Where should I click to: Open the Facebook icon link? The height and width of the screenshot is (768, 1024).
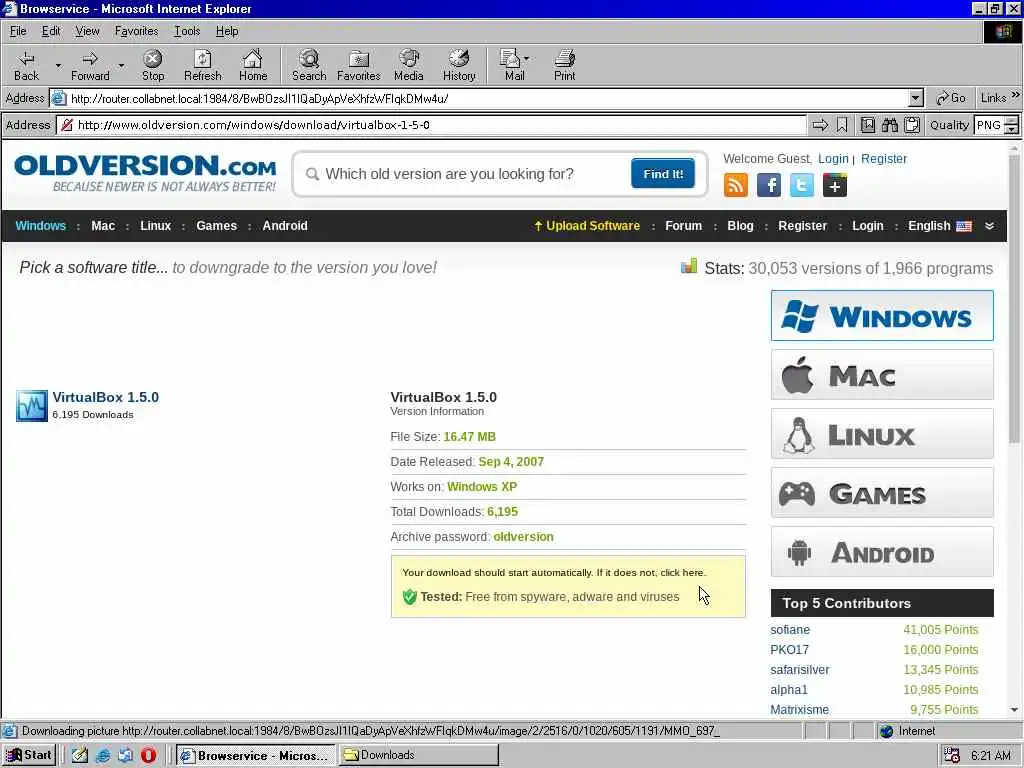769,185
